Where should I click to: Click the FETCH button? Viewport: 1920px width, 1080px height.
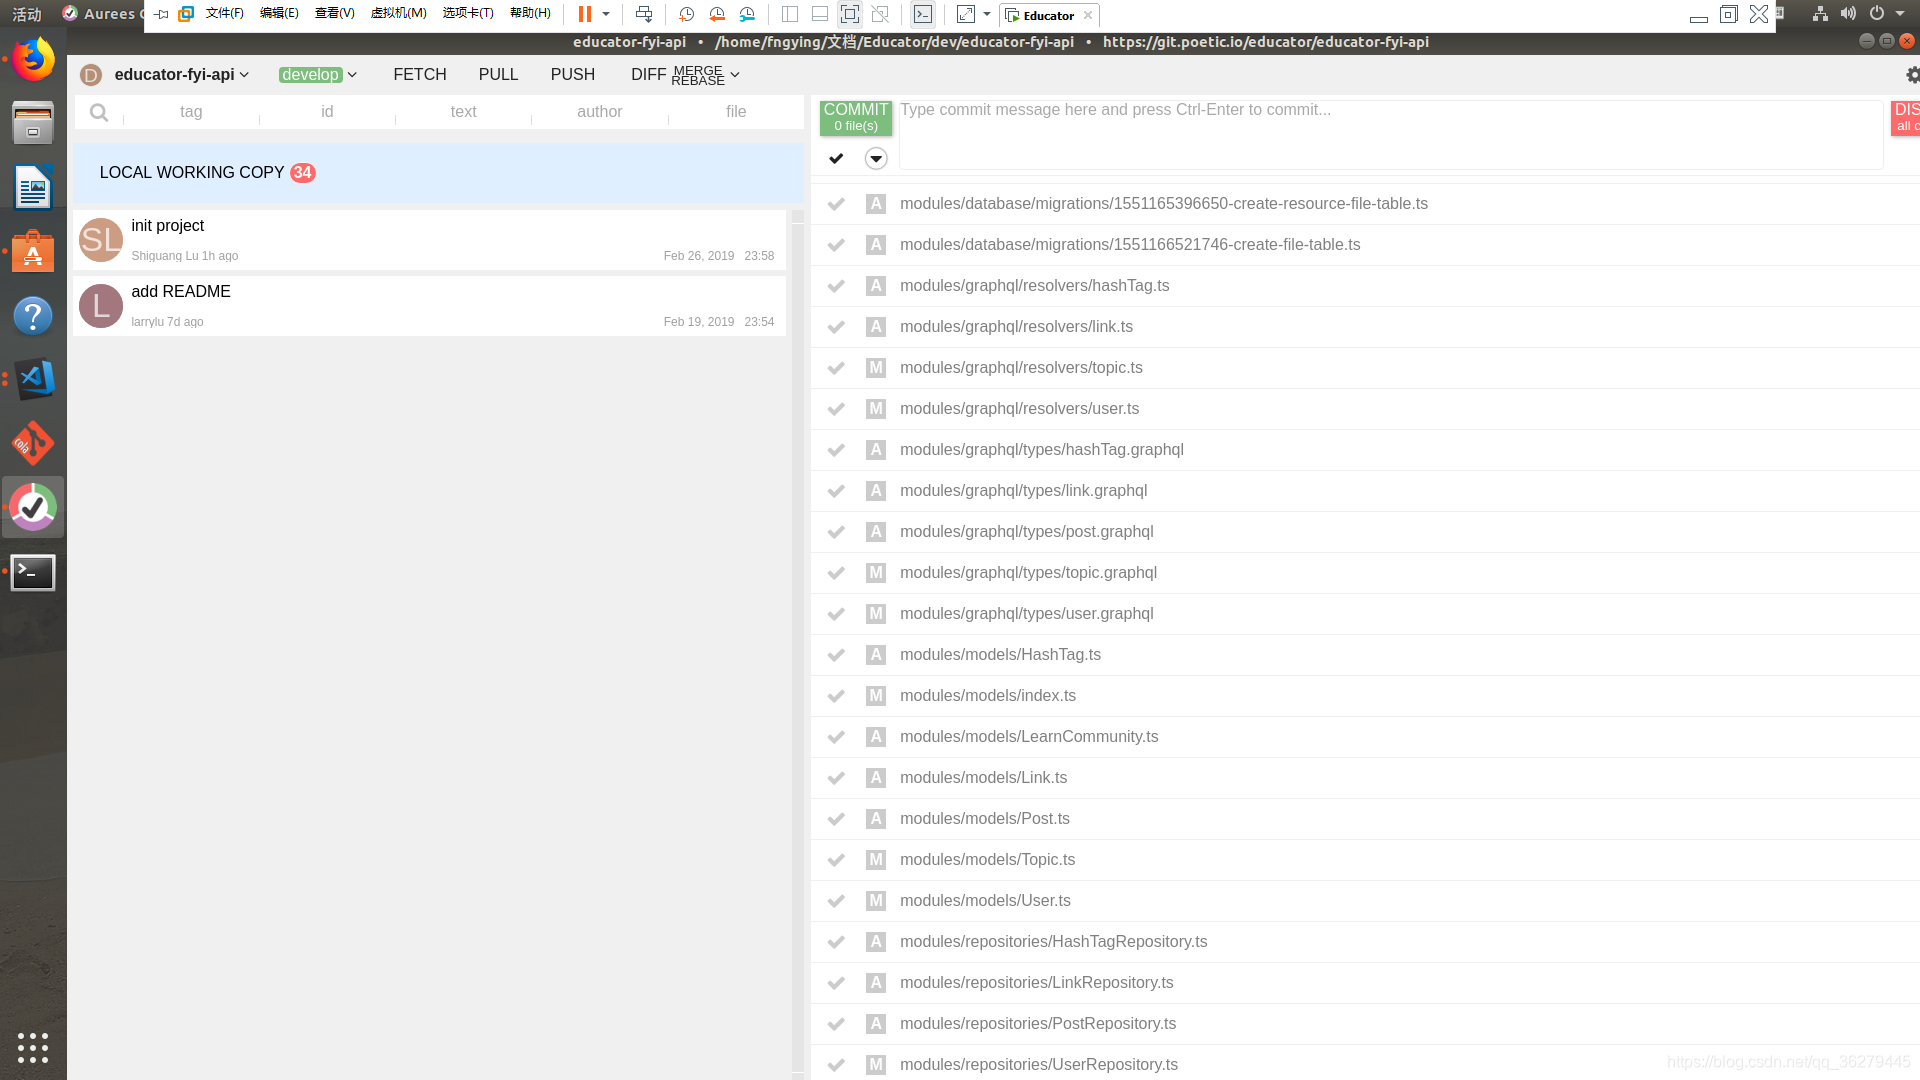(419, 75)
